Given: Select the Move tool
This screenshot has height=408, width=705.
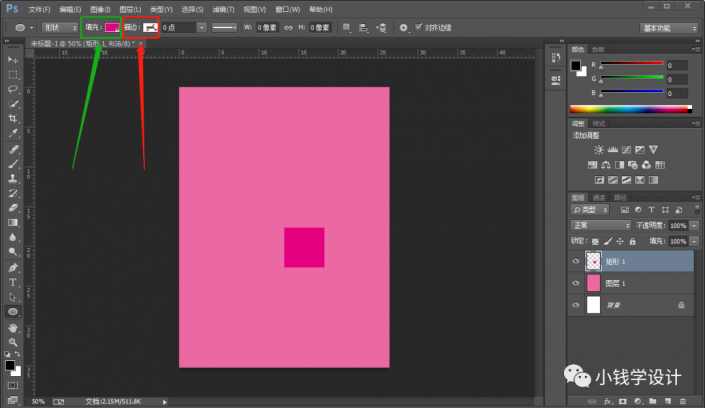Looking at the screenshot, I should [x=13, y=60].
